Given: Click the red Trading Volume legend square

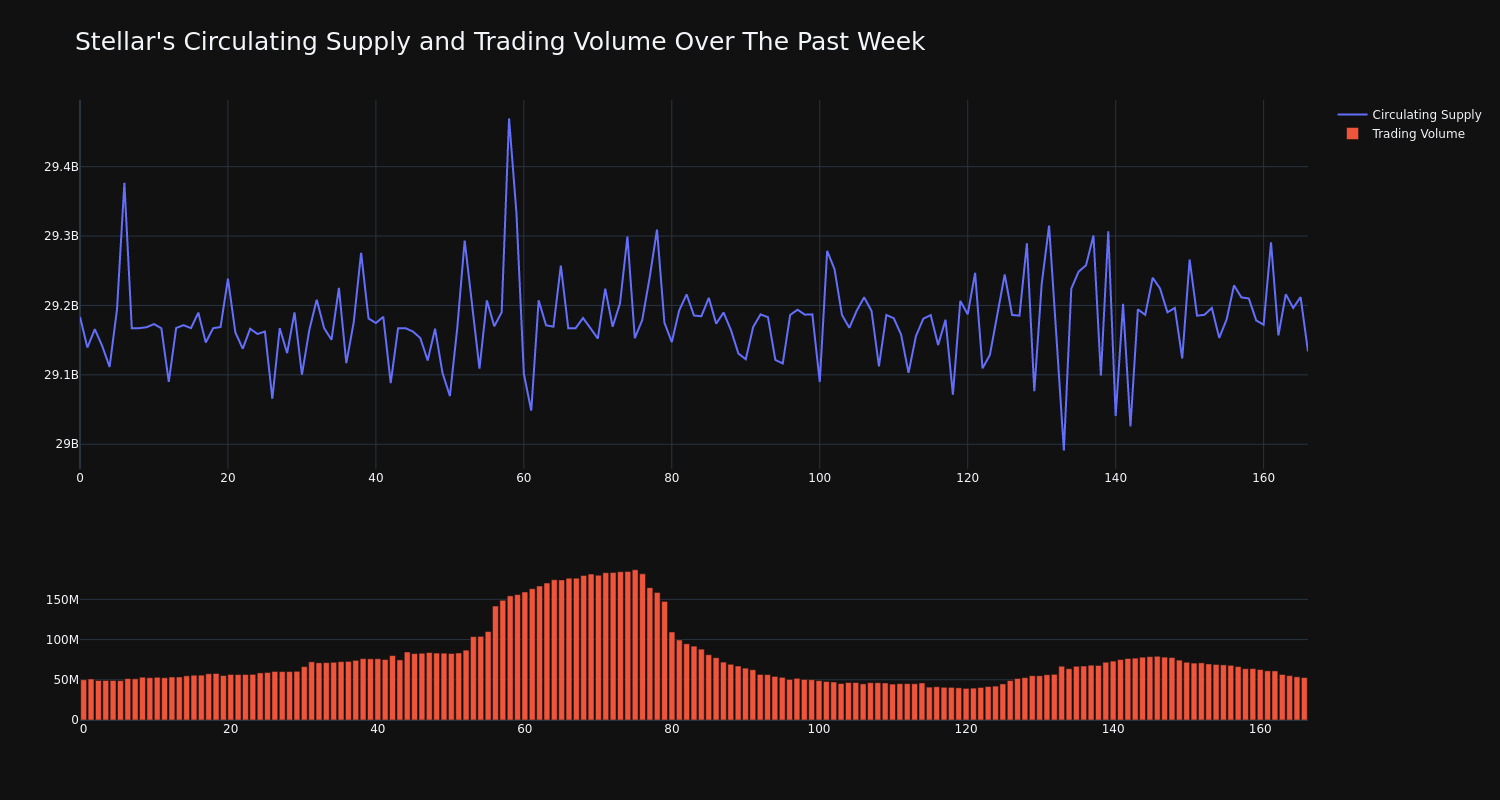Looking at the screenshot, I should (1352, 134).
